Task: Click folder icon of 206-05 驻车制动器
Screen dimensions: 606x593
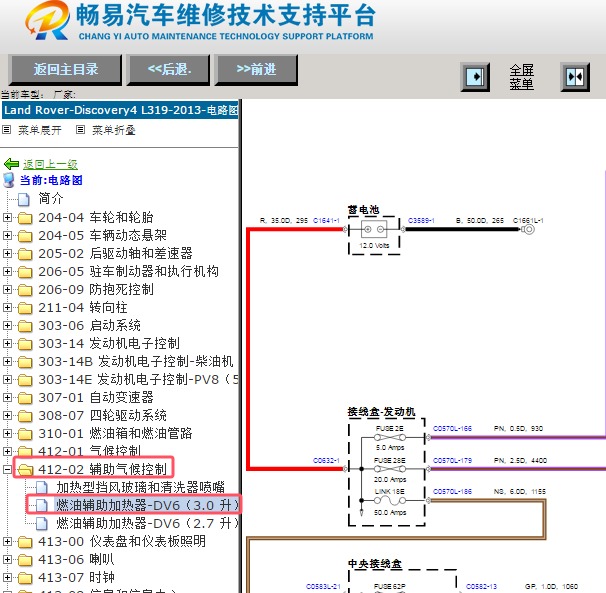Action: 25,272
